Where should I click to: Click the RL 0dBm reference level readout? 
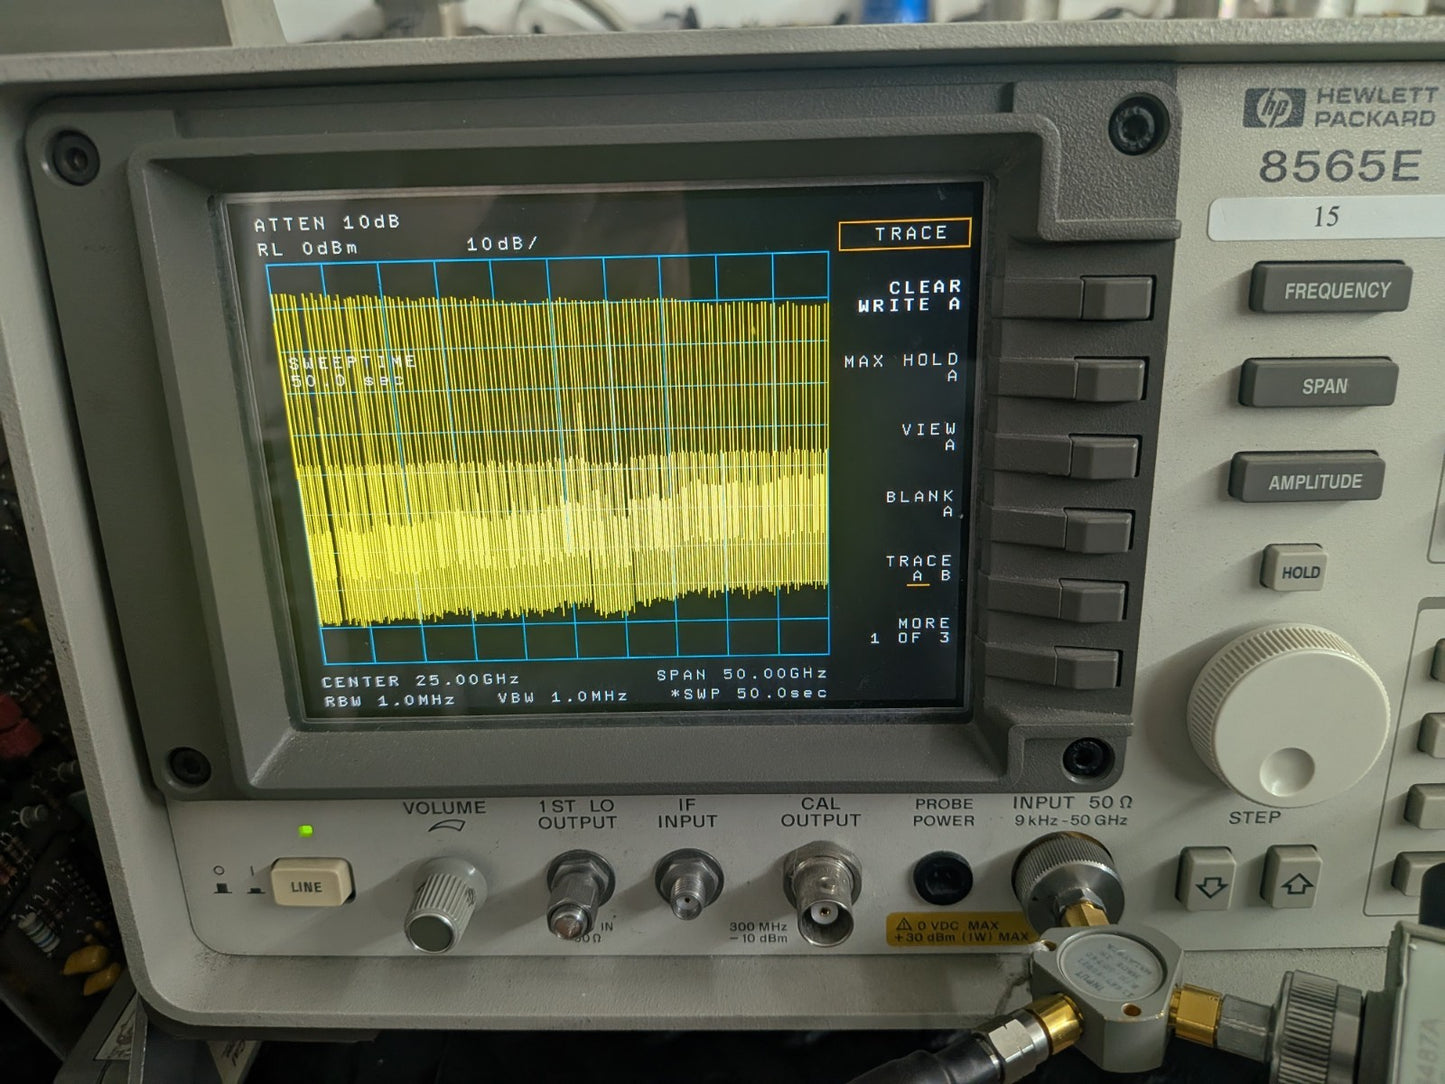pos(307,248)
